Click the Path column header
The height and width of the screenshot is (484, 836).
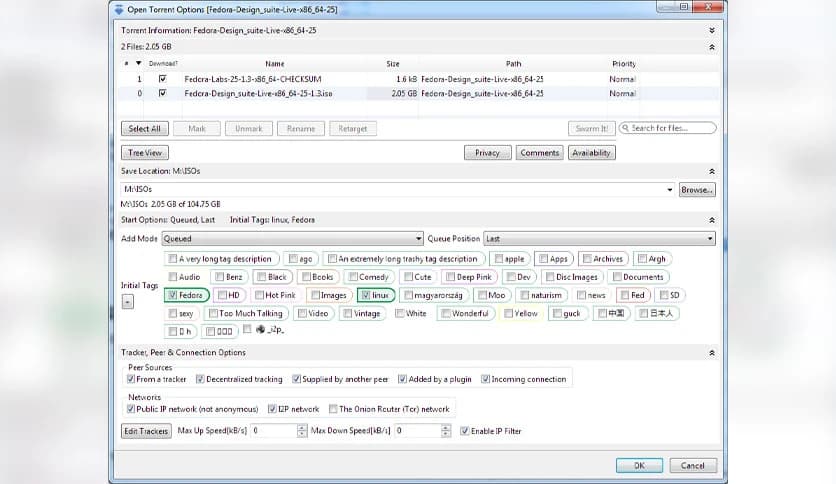[x=513, y=63]
